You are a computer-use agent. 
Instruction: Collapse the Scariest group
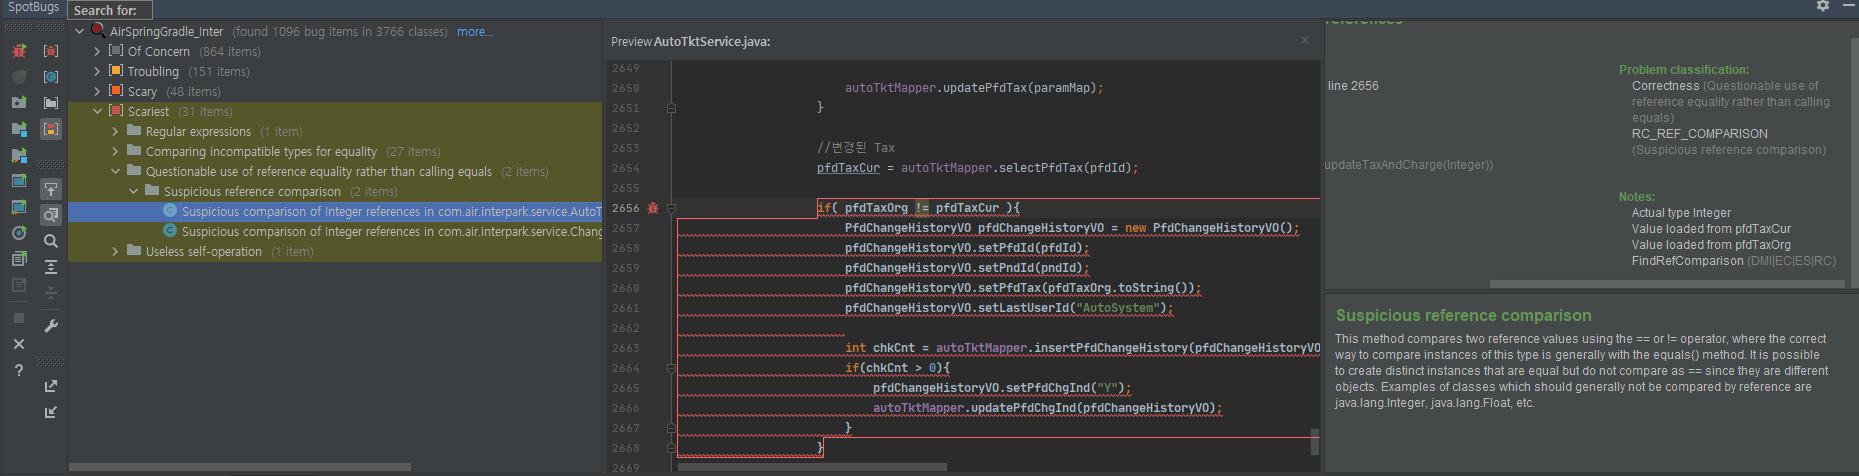(x=97, y=111)
